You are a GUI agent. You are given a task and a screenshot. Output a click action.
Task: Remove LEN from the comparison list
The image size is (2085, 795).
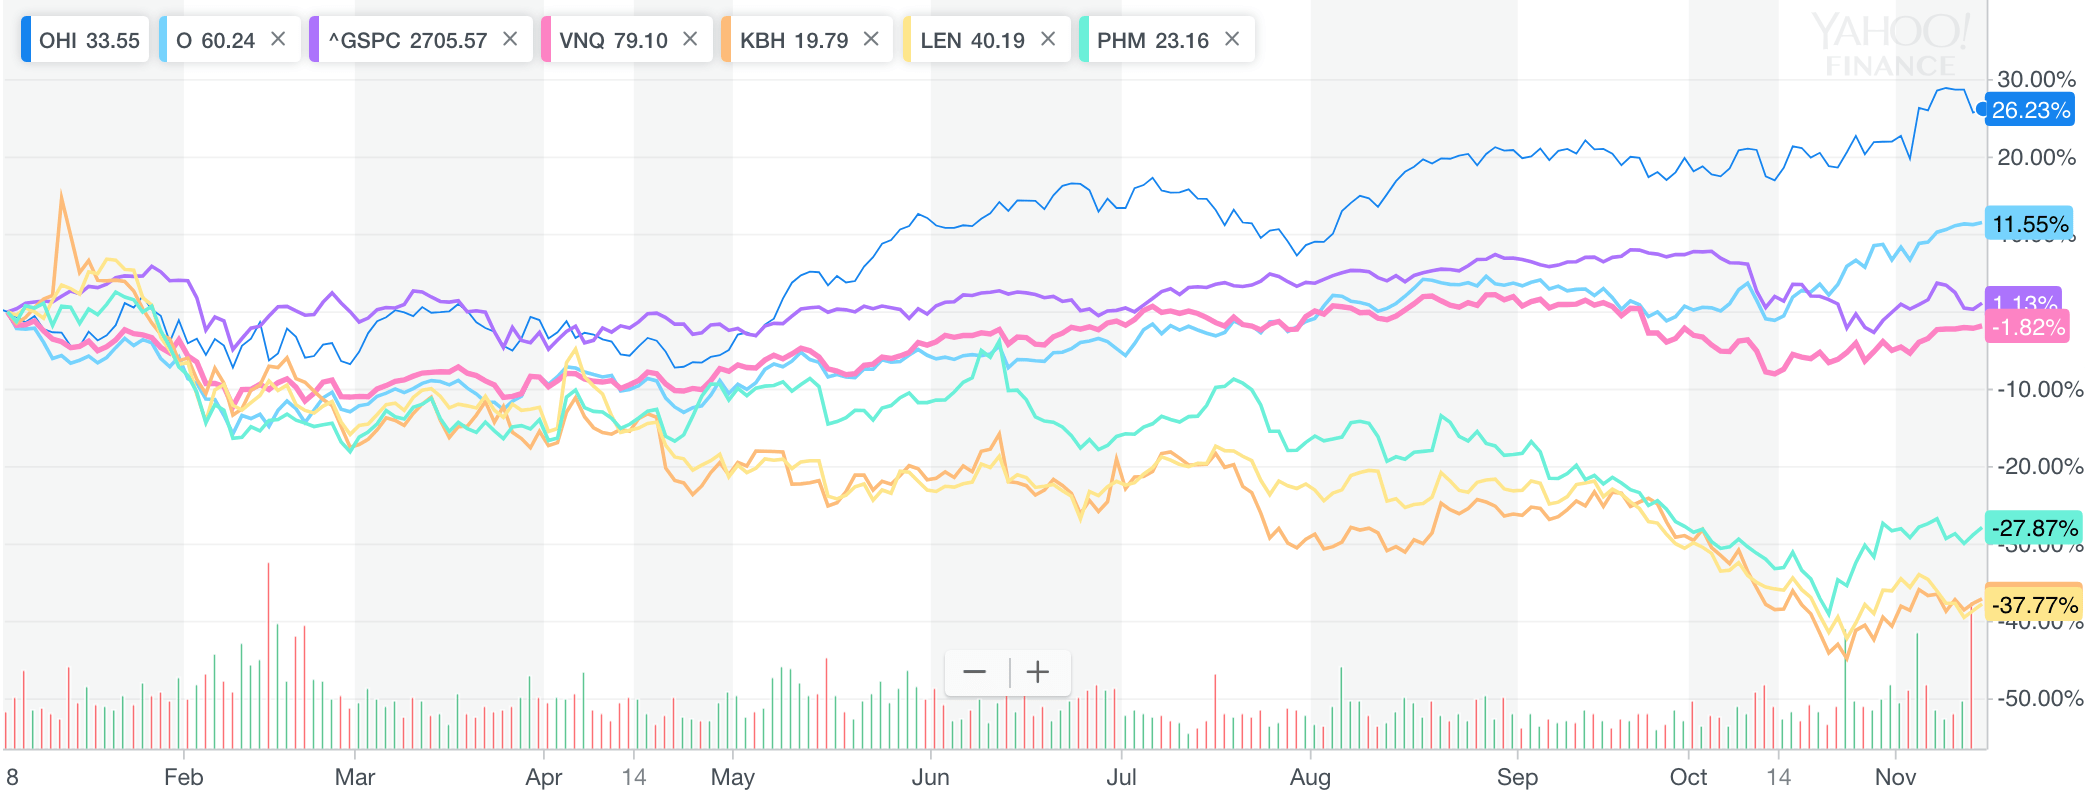(x=1049, y=40)
